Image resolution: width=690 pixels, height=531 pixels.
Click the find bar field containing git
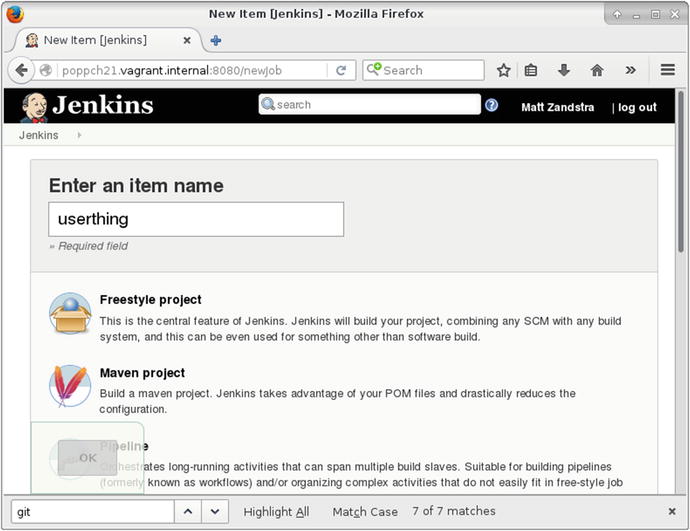pos(92,512)
